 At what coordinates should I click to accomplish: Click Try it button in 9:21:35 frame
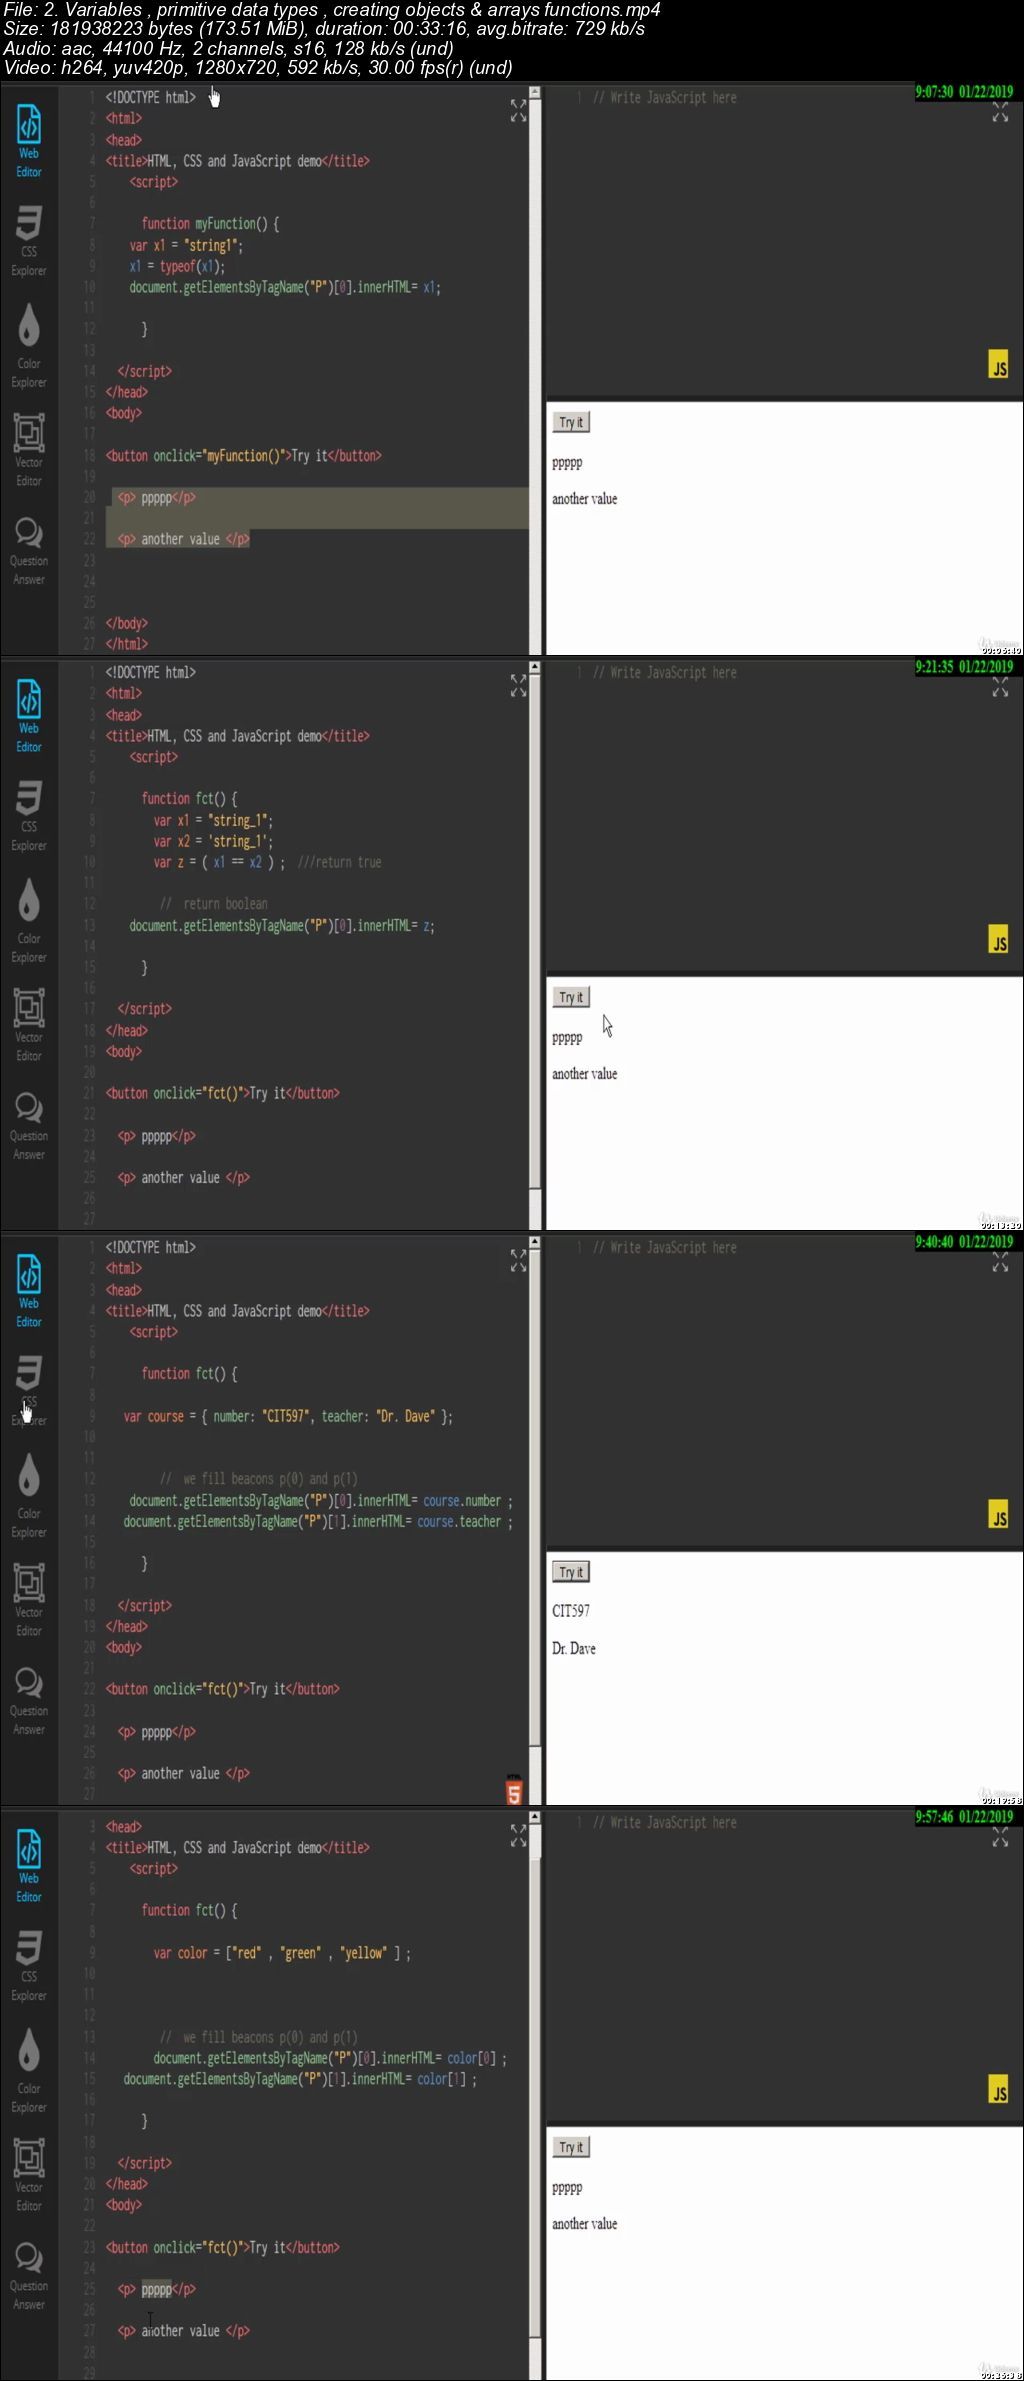pyautogui.click(x=571, y=997)
